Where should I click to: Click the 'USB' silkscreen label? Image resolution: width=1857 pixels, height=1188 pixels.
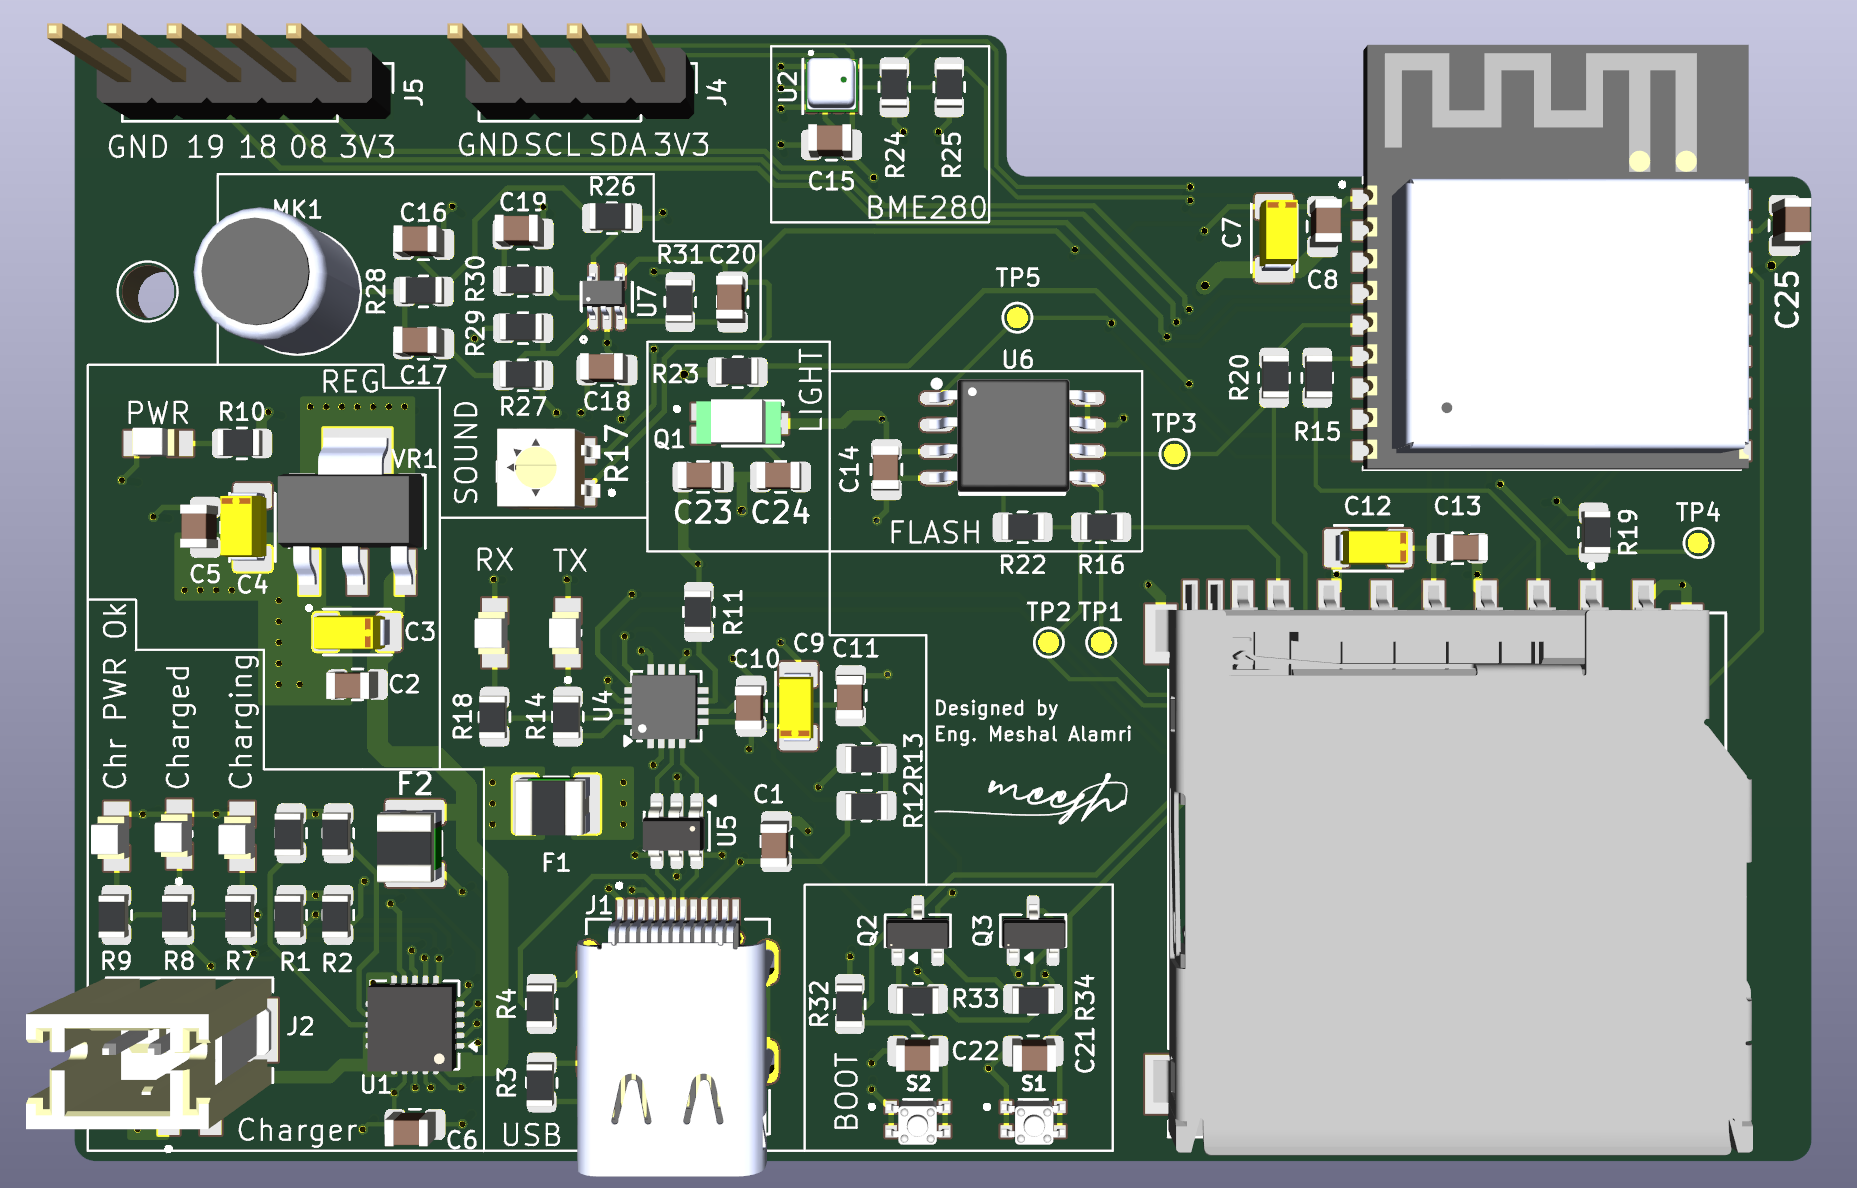531,1135
